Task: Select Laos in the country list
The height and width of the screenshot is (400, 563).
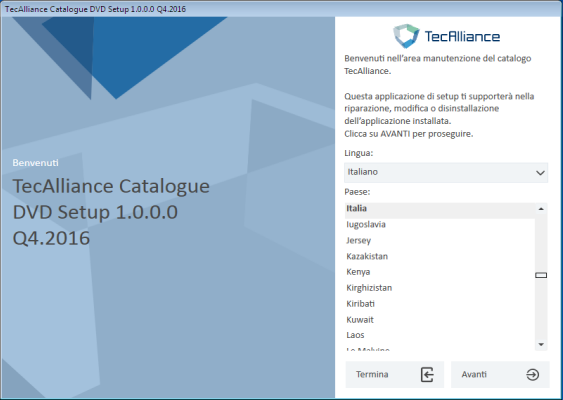Action: [x=440, y=335]
